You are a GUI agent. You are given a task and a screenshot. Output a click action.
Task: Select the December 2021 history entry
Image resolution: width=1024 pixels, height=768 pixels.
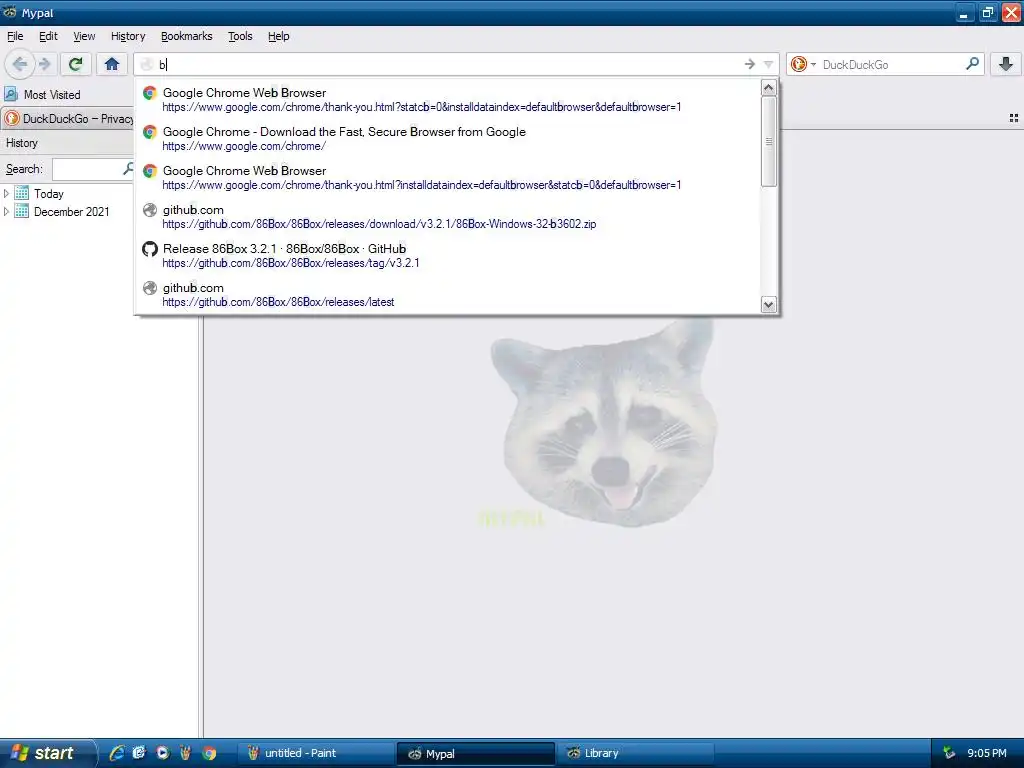71,212
